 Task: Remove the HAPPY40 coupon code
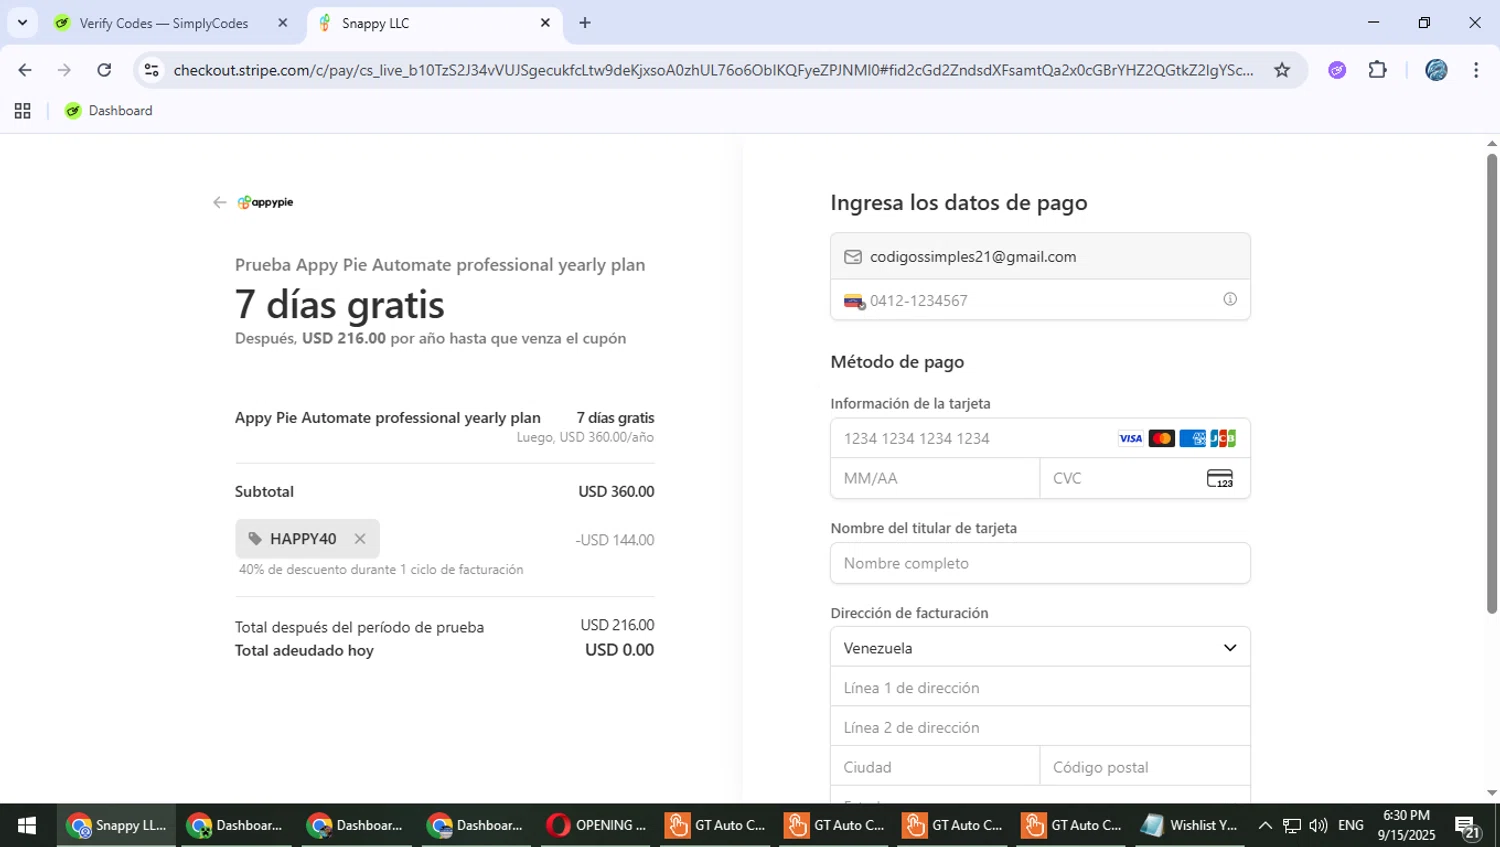360,539
